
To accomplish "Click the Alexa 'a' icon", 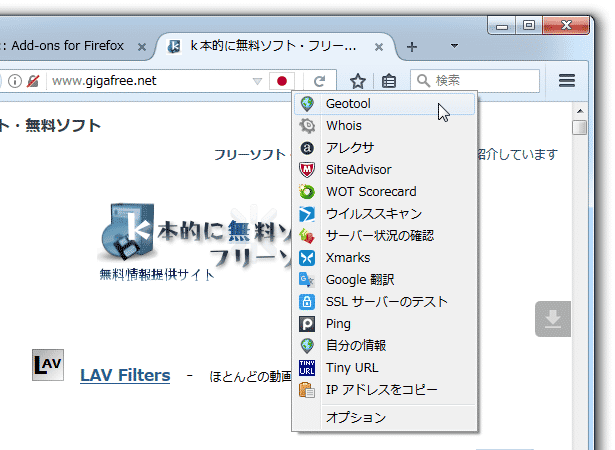I will pyautogui.click(x=307, y=148).
